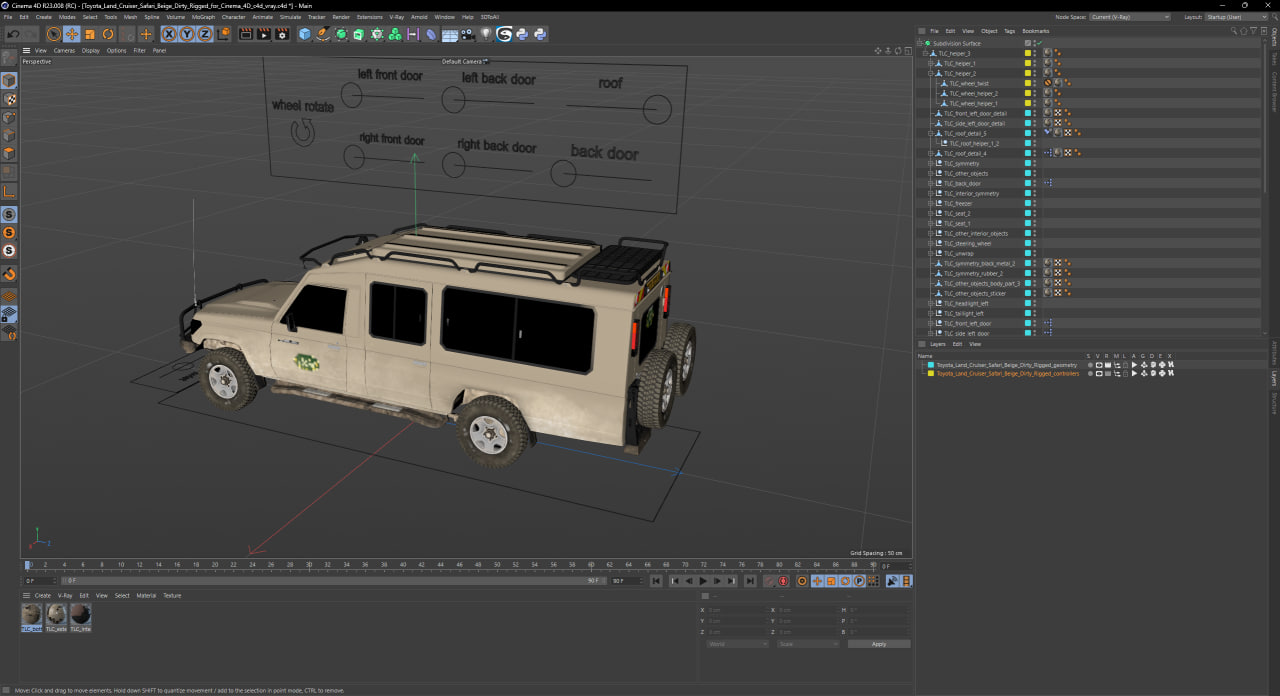
Task: Select the TLC_exte material thumbnail
Action: (x=56, y=613)
